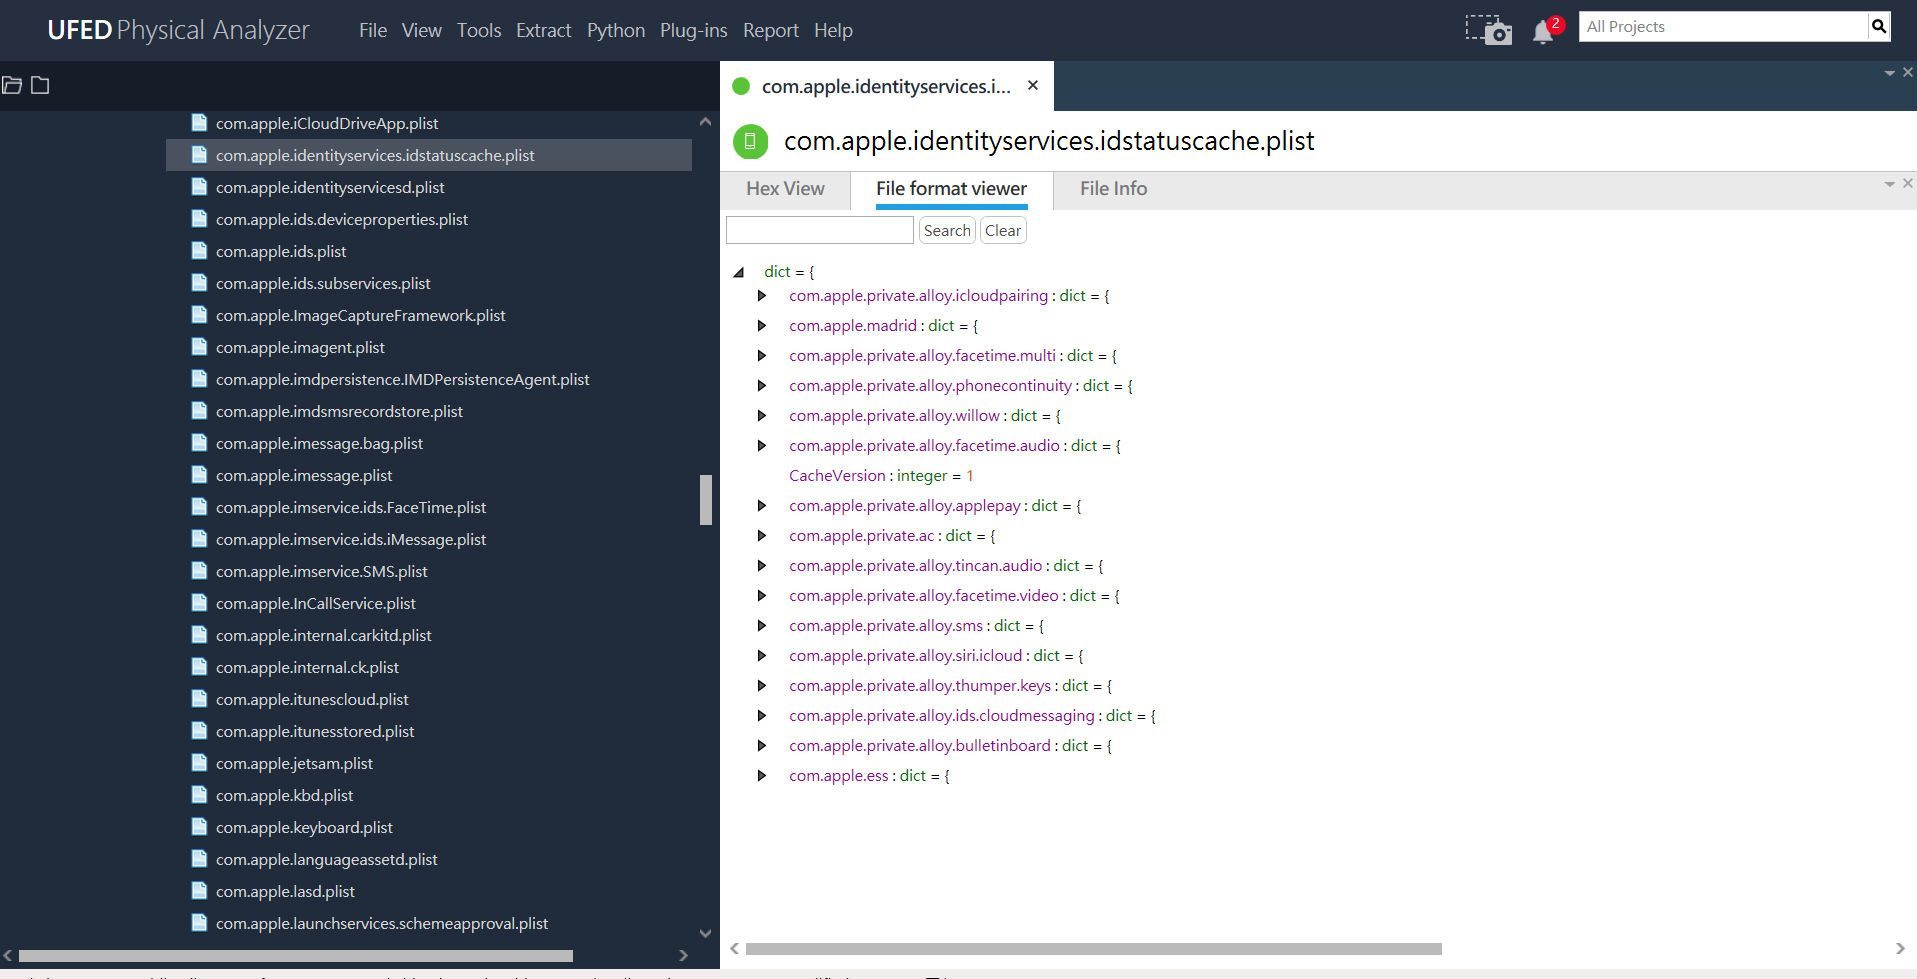Select com.apple.imservice.SMS.plist
Viewport: 1917px width, 979px height.
[x=321, y=571]
